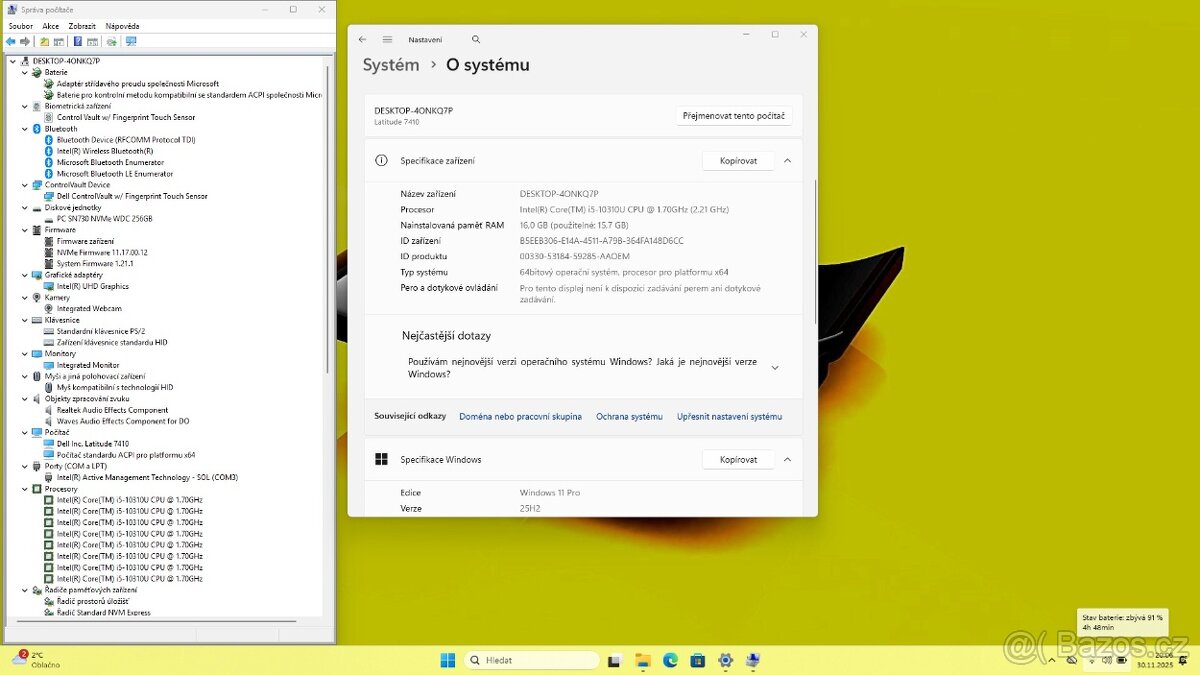Open the hamburger navigation menu in Nastavení

coord(387,39)
